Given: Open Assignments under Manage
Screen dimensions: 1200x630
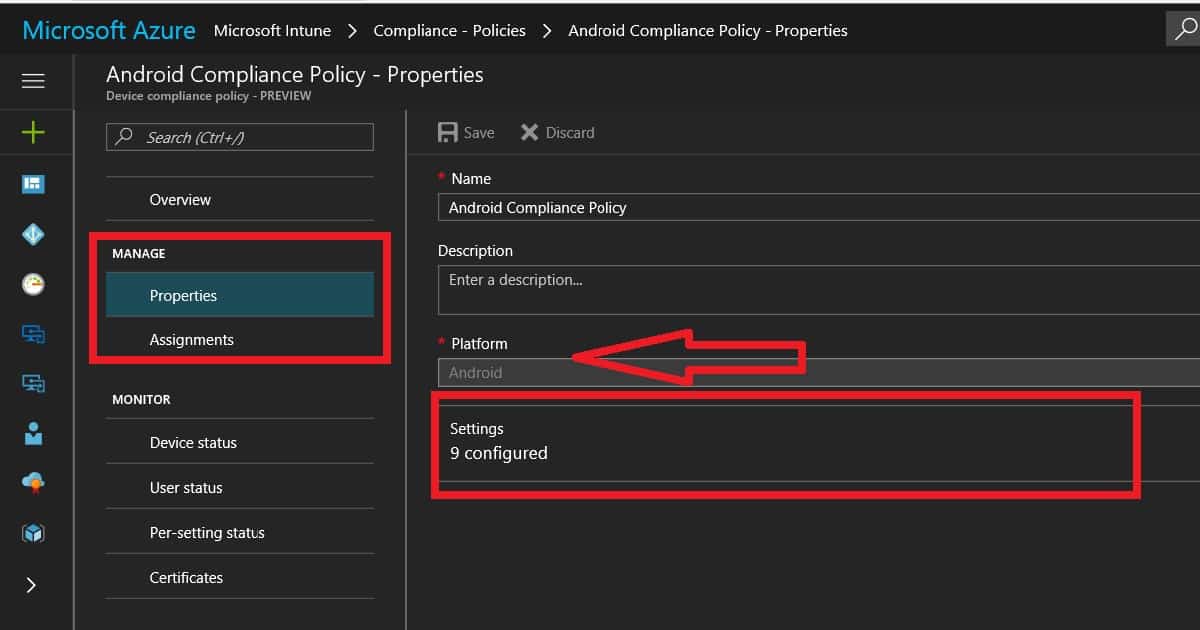Looking at the screenshot, I should click(240, 339).
